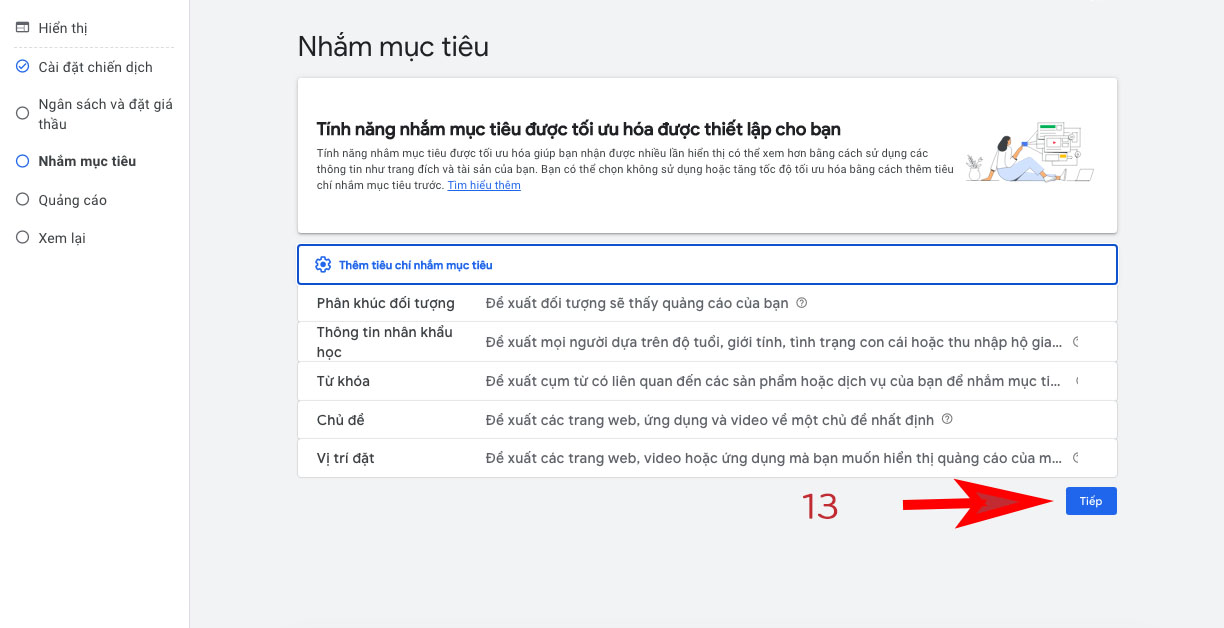This screenshot has height=628, width=1224.
Task: Go to Cài đặt chiến dịch step
Action: 95,67
